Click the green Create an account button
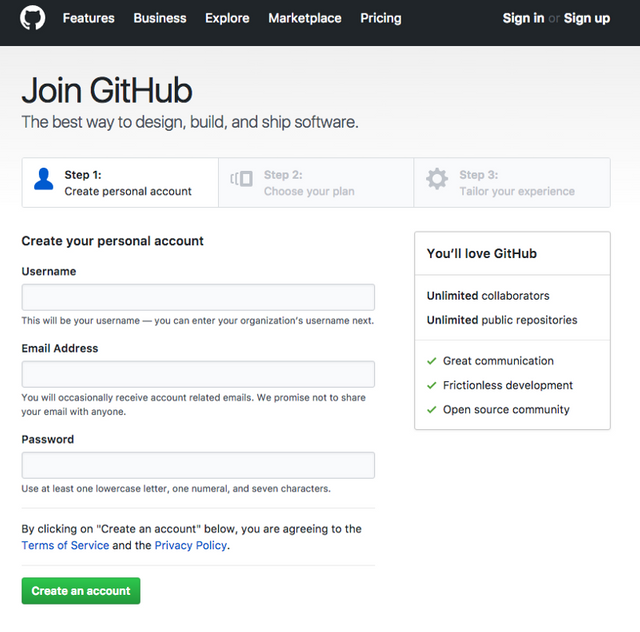The height and width of the screenshot is (632, 640). click(x=81, y=591)
